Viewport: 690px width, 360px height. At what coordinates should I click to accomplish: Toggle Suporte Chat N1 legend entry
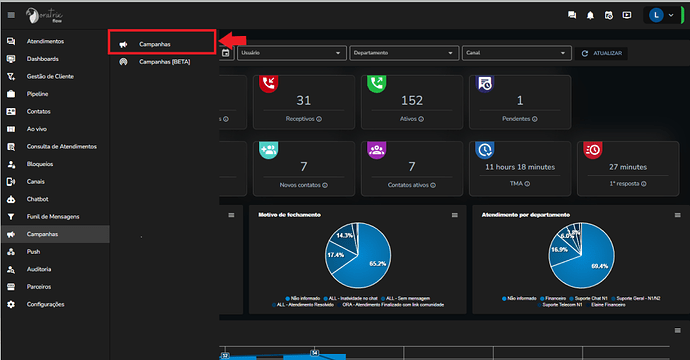(588, 298)
